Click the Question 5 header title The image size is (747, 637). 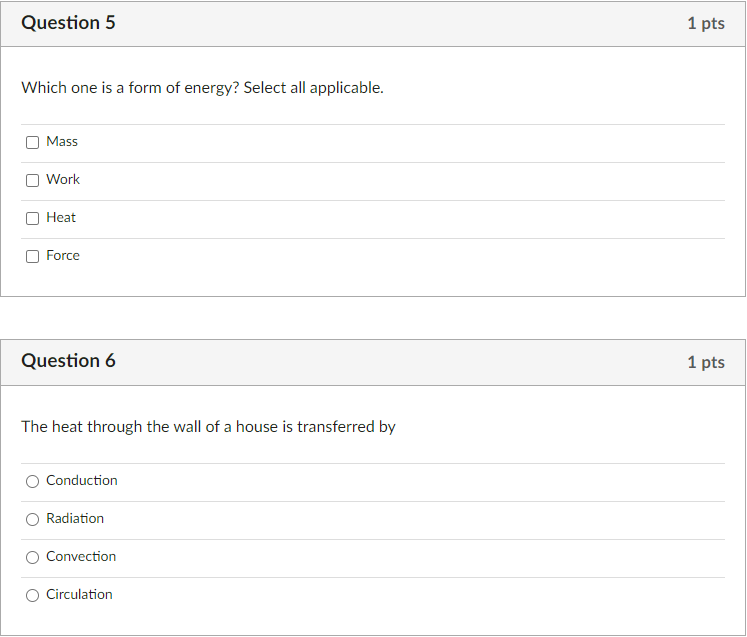pyautogui.click(x=69, y=23)
